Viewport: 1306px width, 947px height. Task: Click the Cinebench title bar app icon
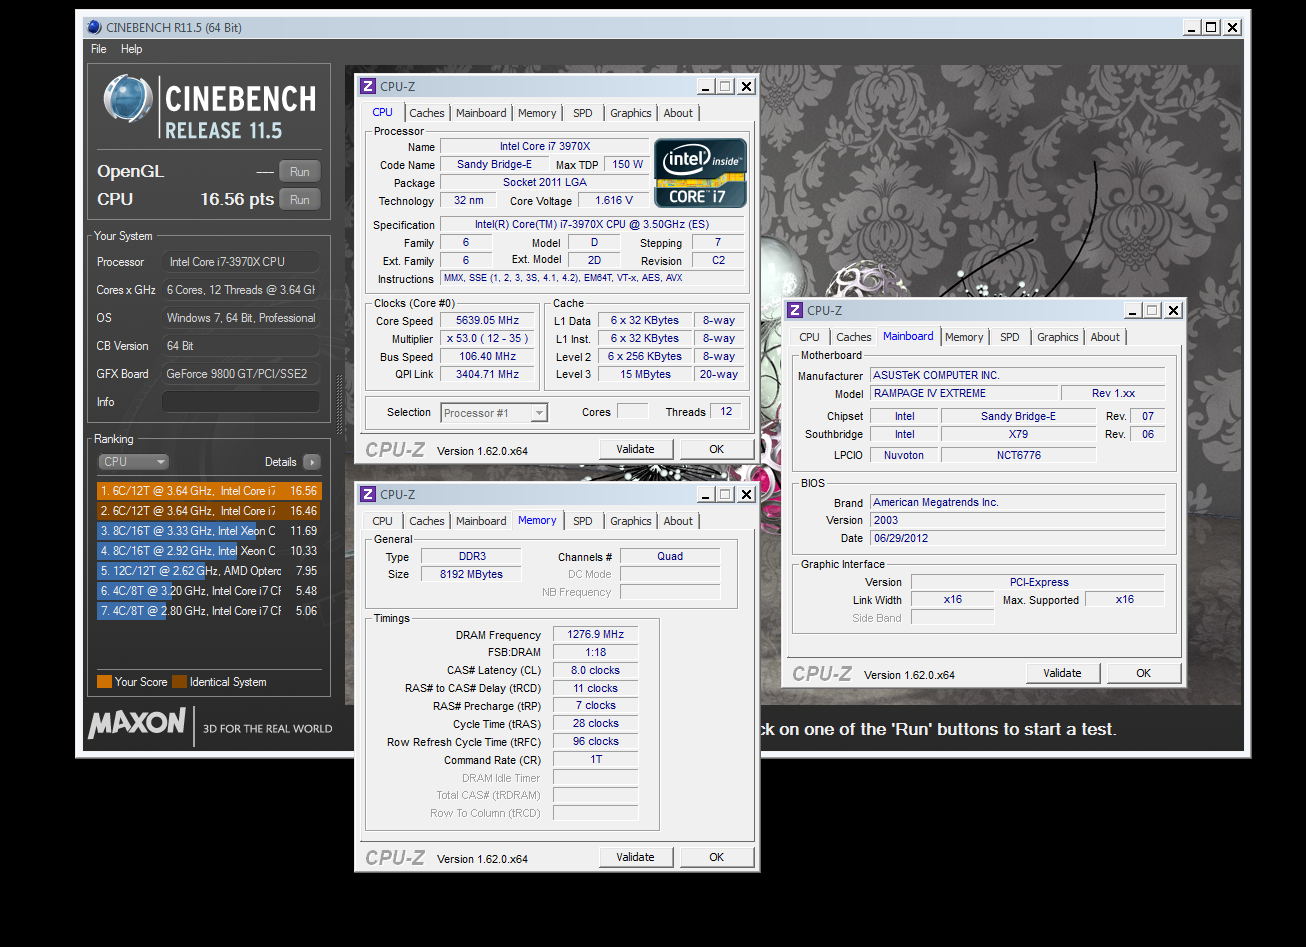pos(93,27)
